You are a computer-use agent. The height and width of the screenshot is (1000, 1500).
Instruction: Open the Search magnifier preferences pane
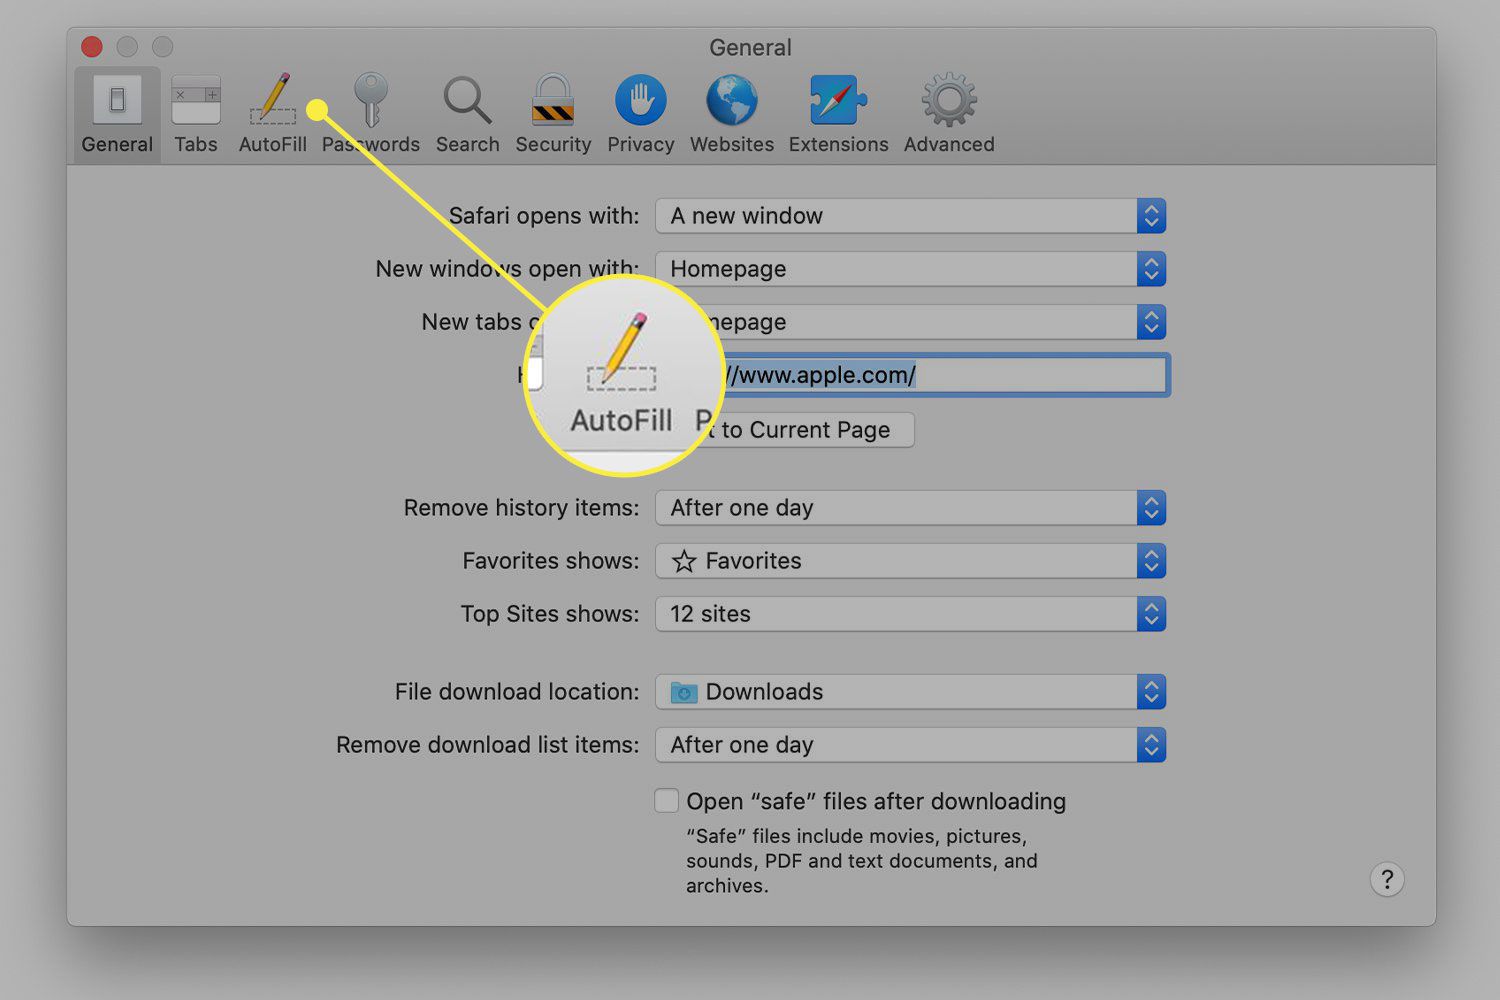point(467,114)
